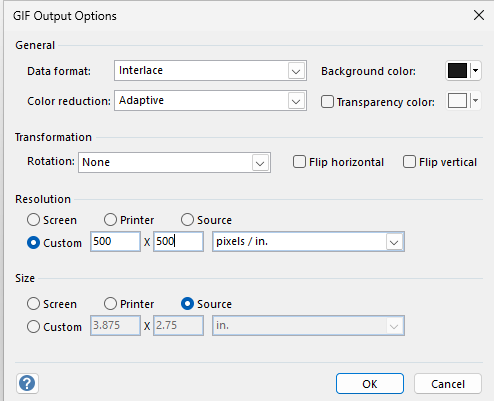494x401 pixels.
Task: Close the GIF Output Options dialog
Action: tap(479, 15)
